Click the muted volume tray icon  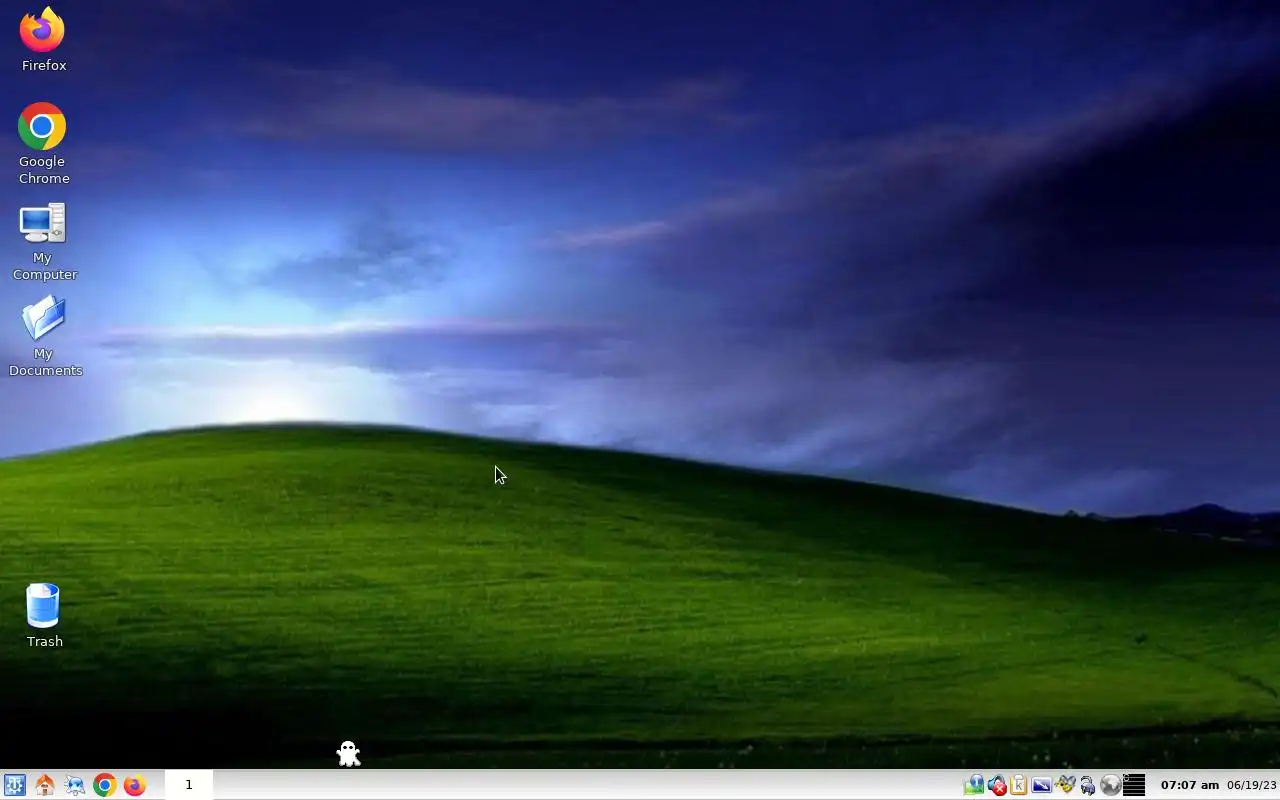[997, 785]
